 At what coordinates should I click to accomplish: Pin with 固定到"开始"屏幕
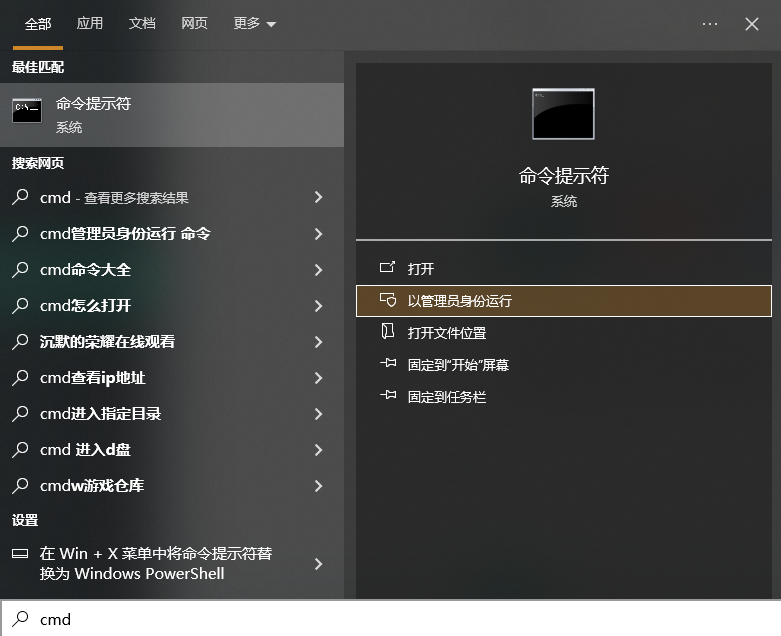(x=564, y=365)
